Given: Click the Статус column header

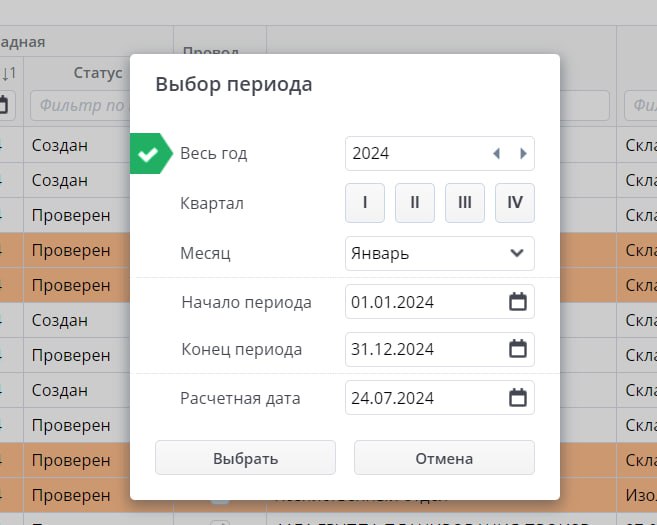Looking at the screenshot, I should point(98,73).
